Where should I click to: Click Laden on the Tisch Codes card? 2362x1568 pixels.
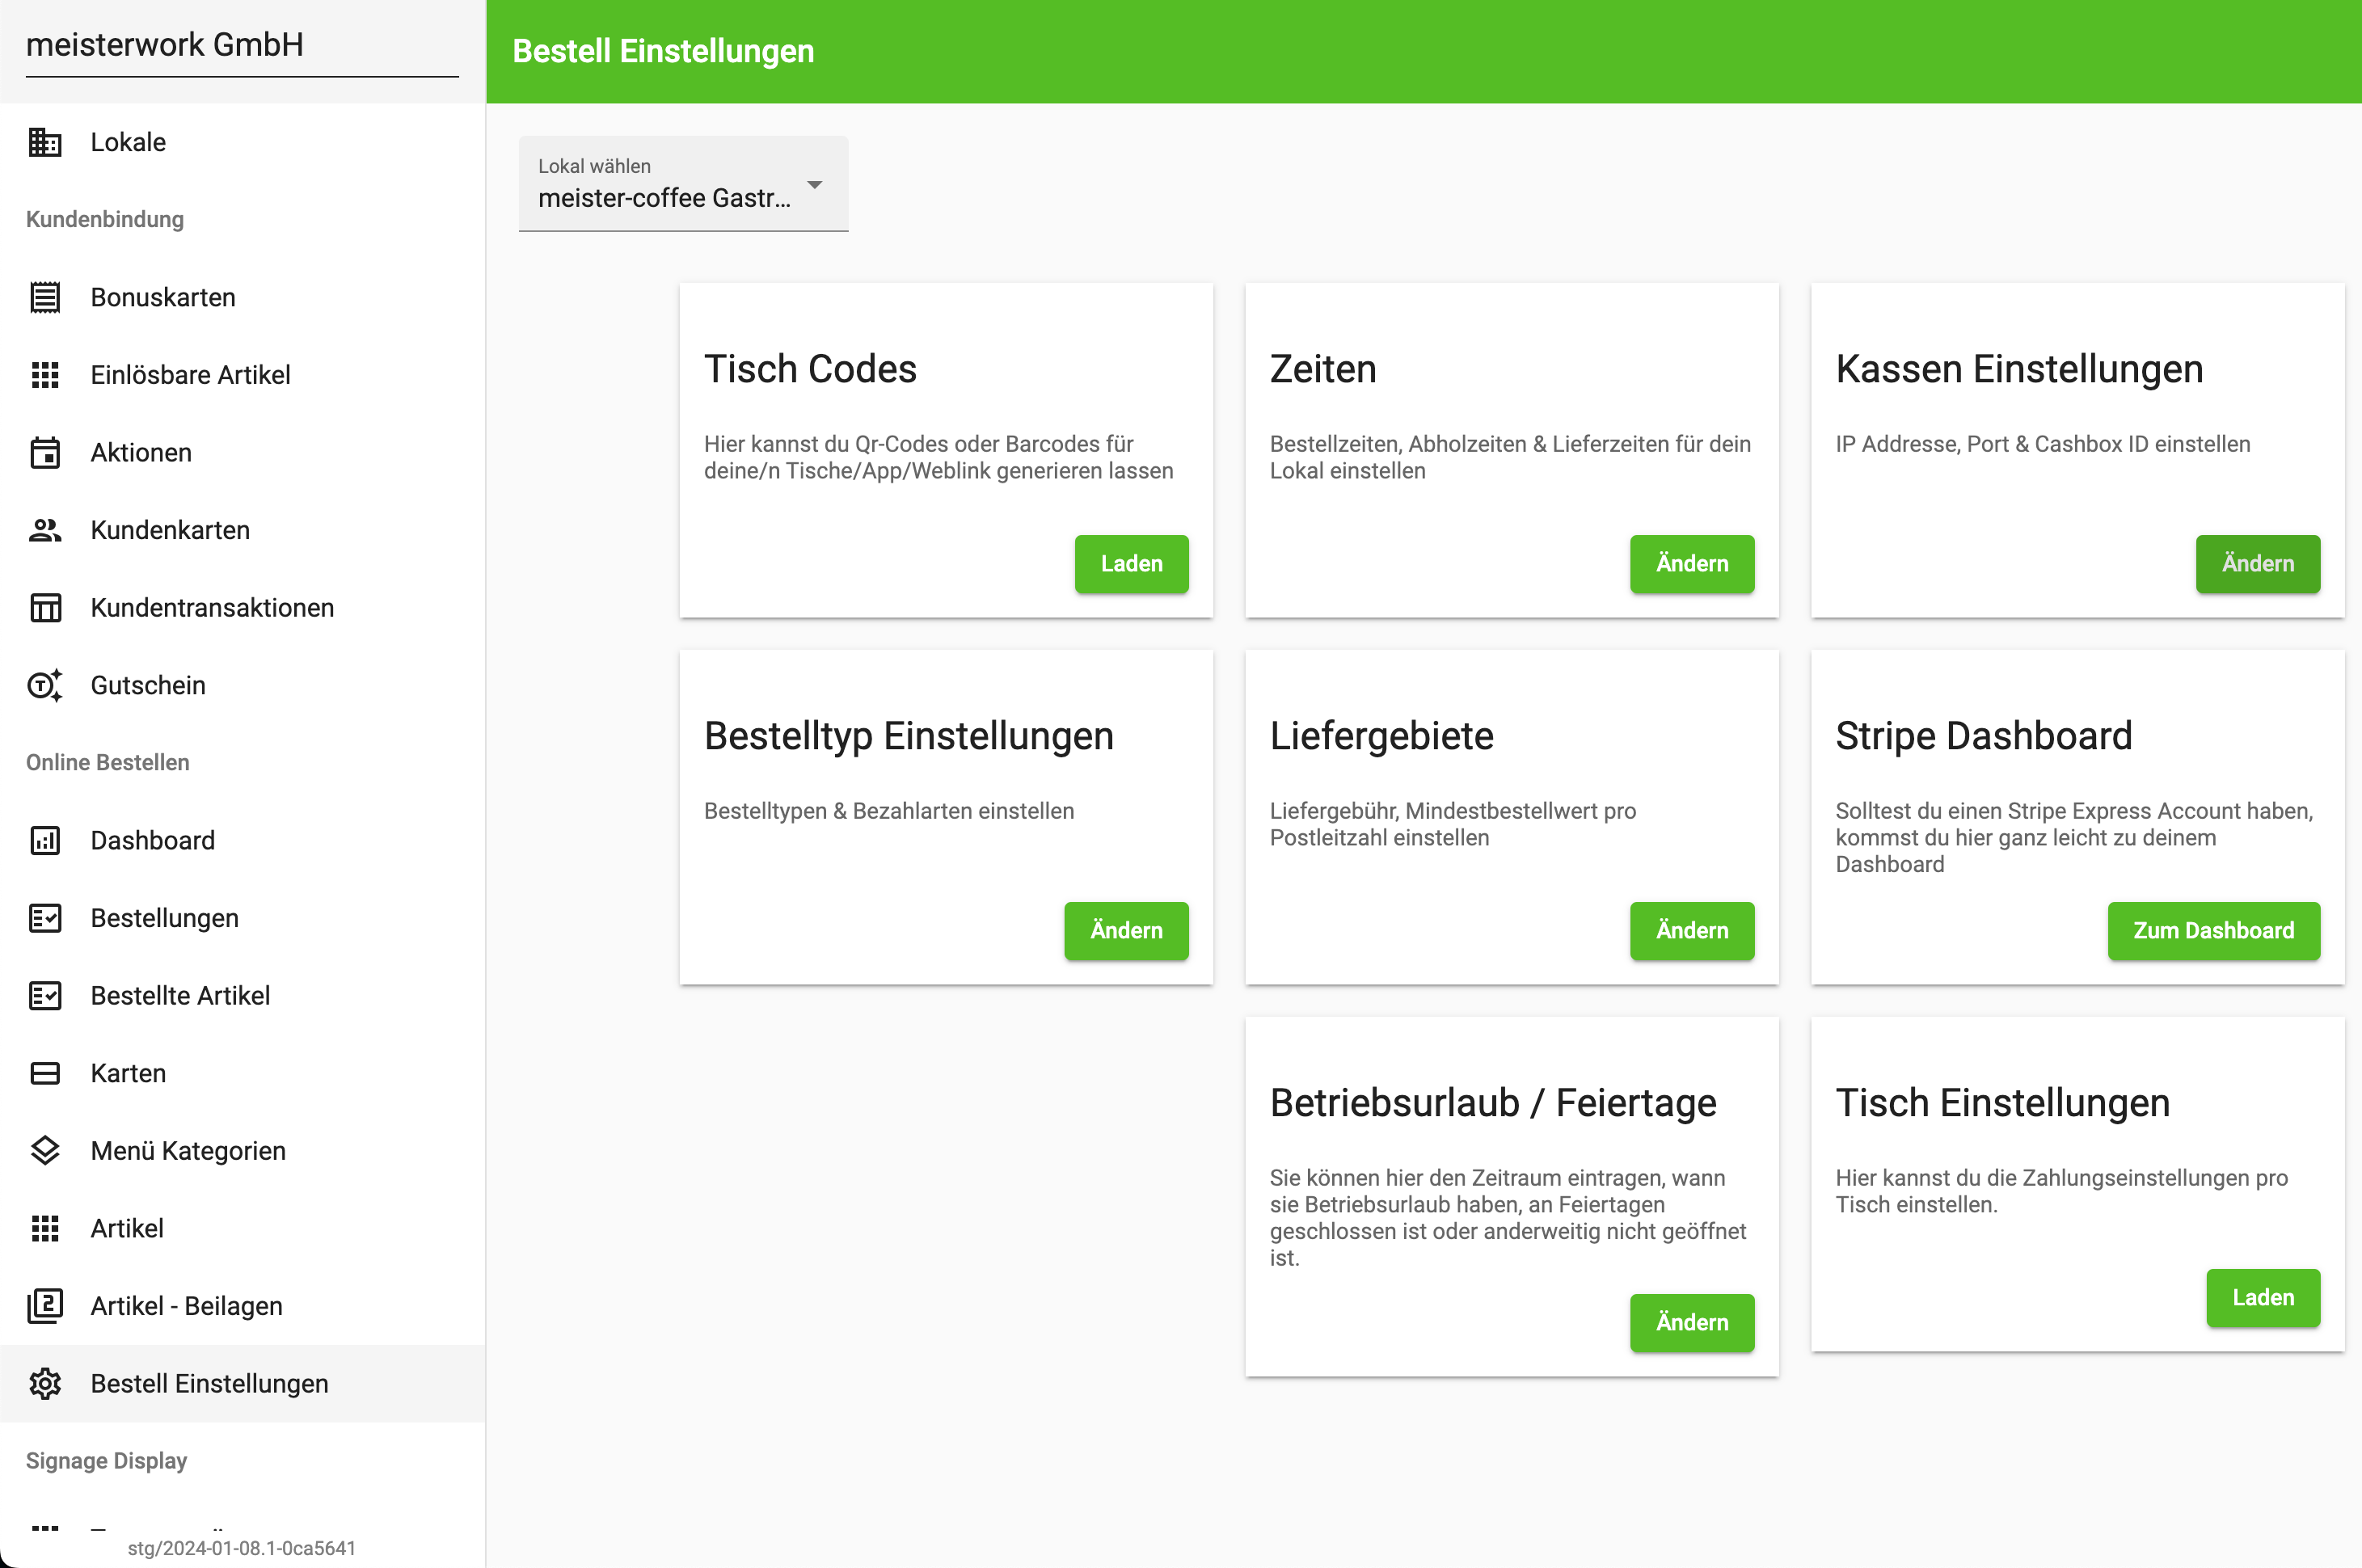[x=1131, y=564]
